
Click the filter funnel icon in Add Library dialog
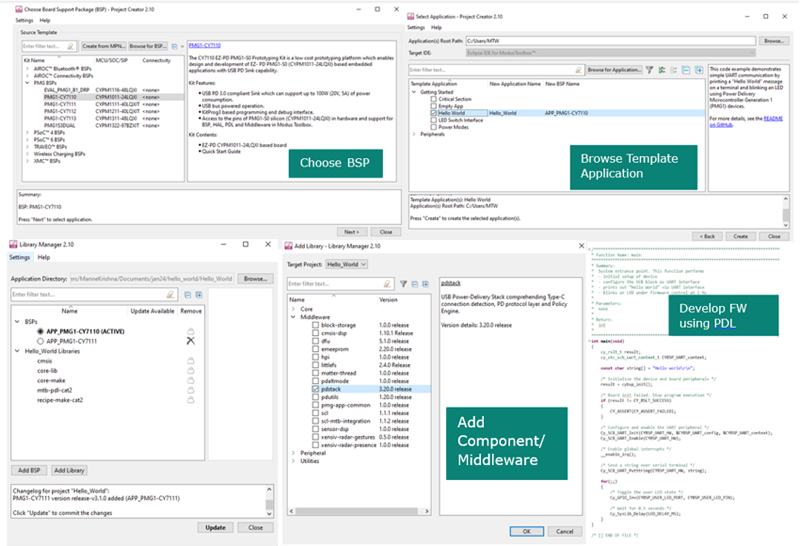(x=403, y=284)
